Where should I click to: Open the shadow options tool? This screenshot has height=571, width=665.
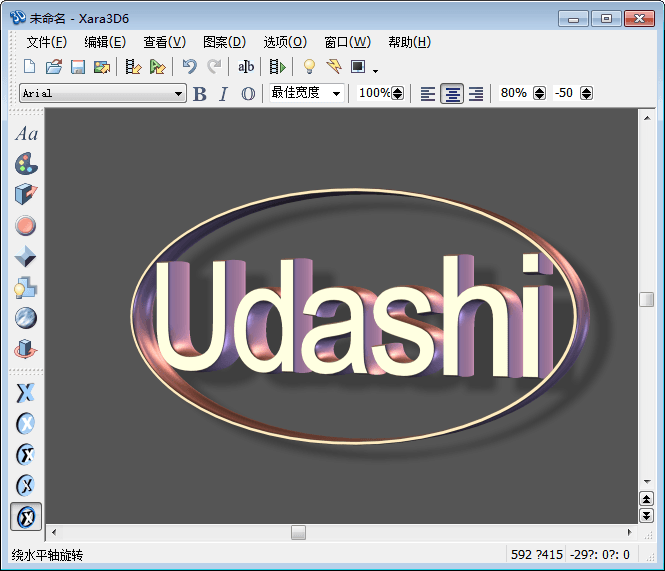click(26, 288)
